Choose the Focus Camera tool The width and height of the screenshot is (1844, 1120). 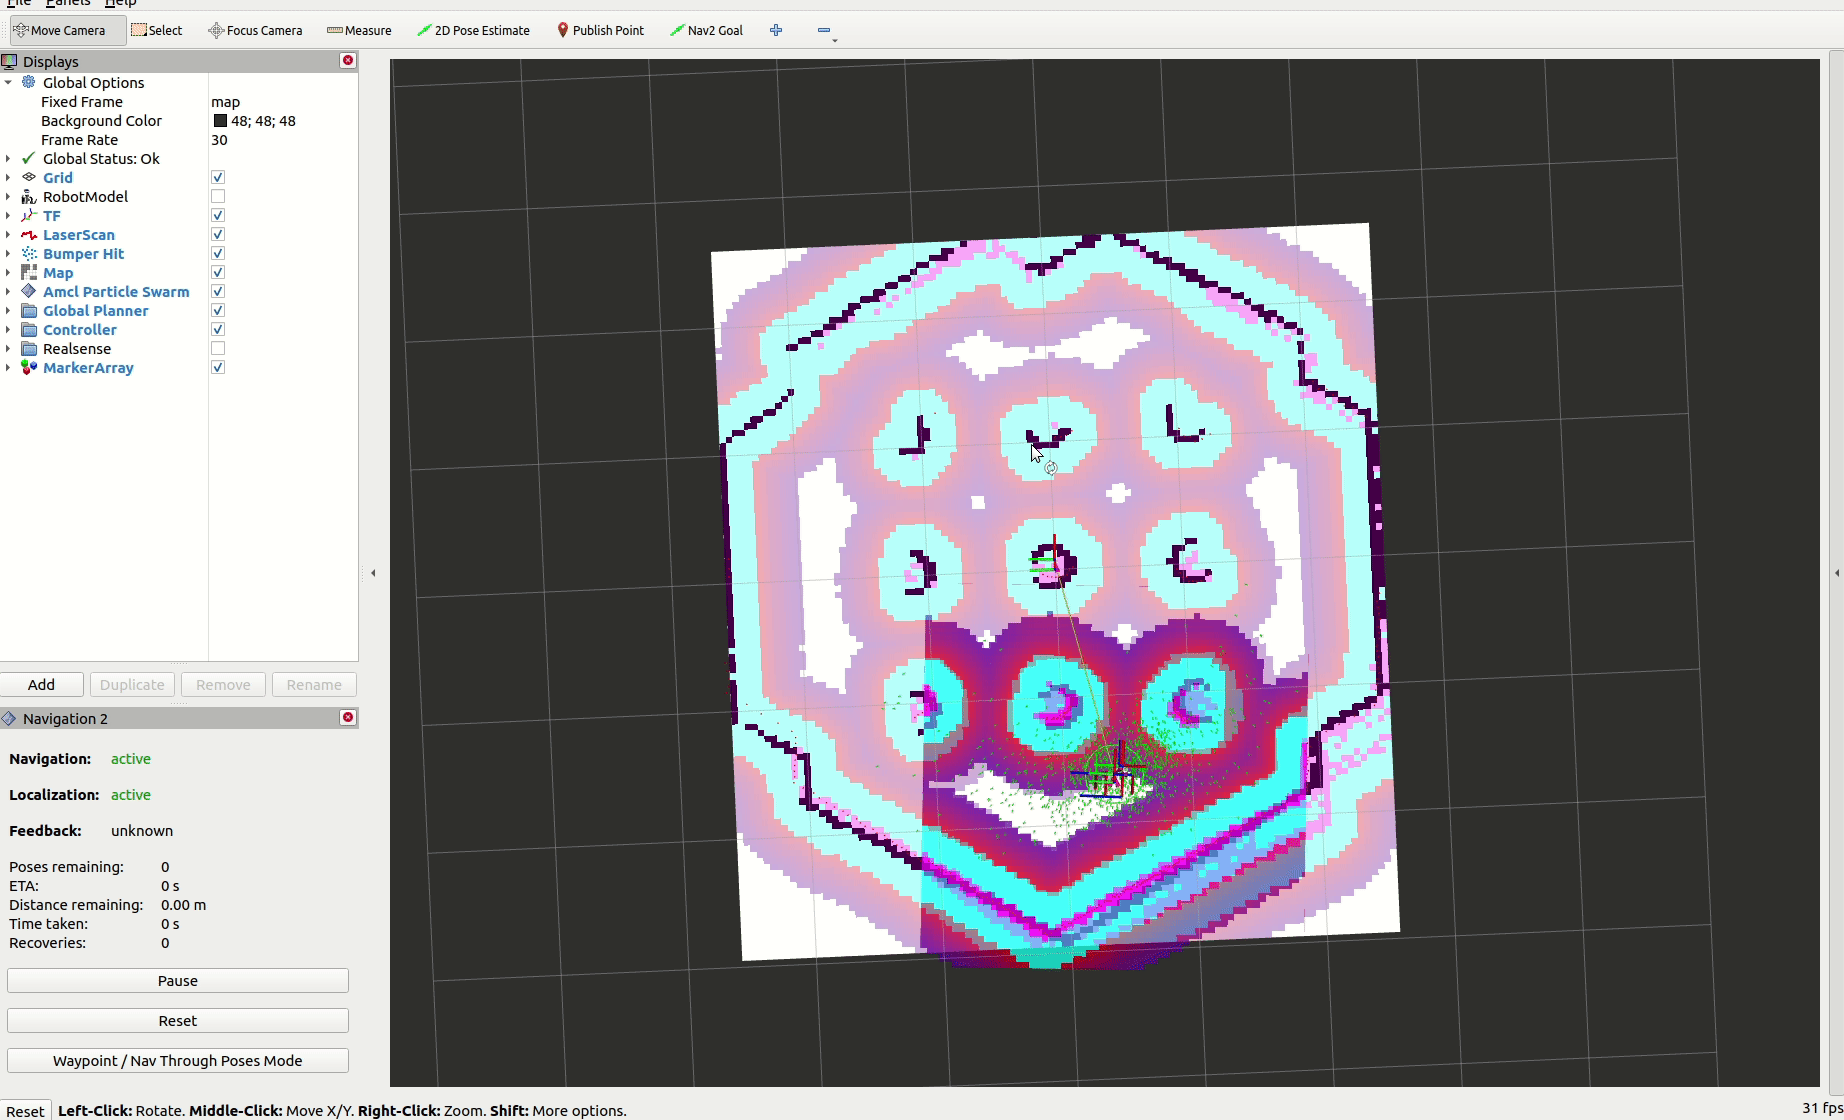255,30
